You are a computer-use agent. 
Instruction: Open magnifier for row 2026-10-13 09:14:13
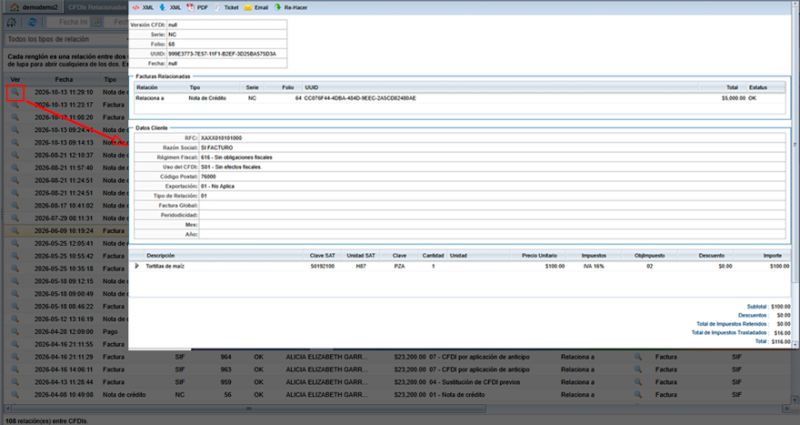tap(15, 142)
